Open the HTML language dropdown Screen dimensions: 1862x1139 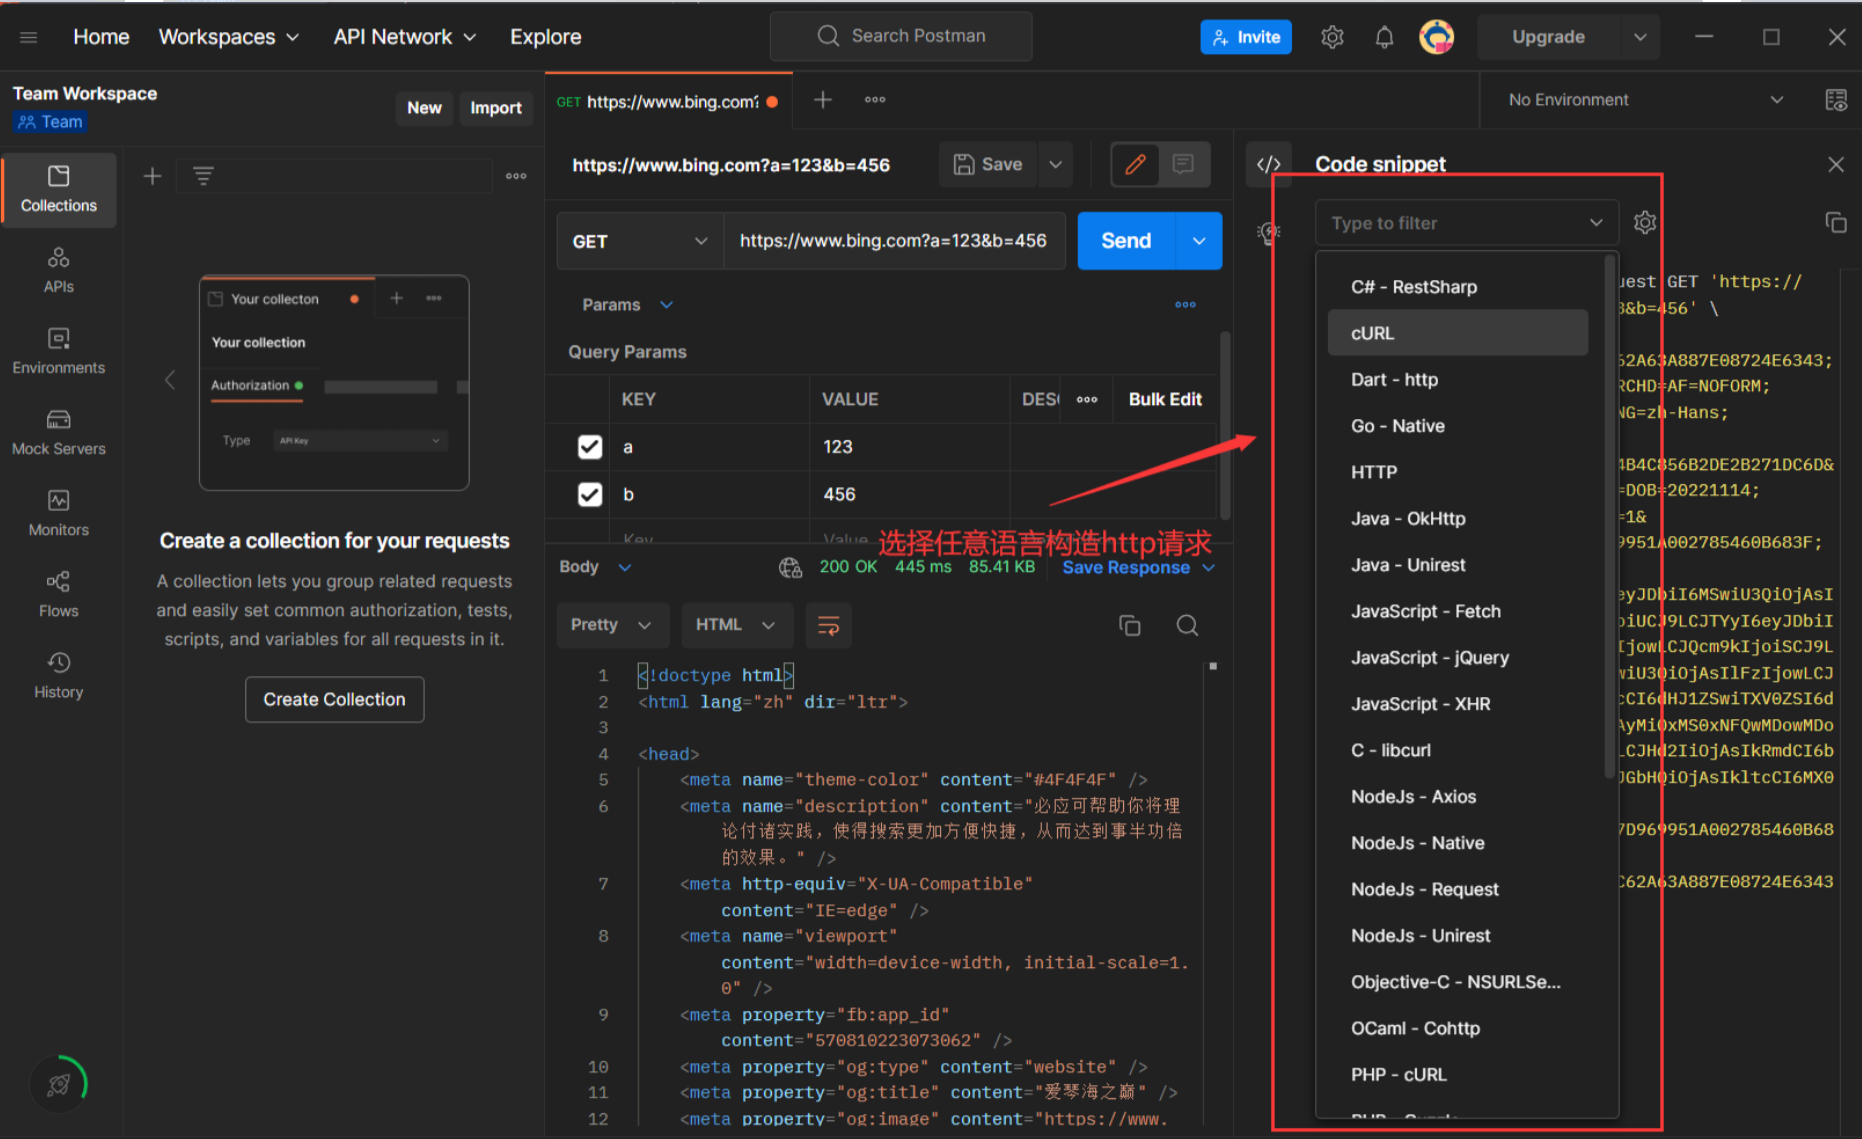pyautogui.click(x=736, y=625)
